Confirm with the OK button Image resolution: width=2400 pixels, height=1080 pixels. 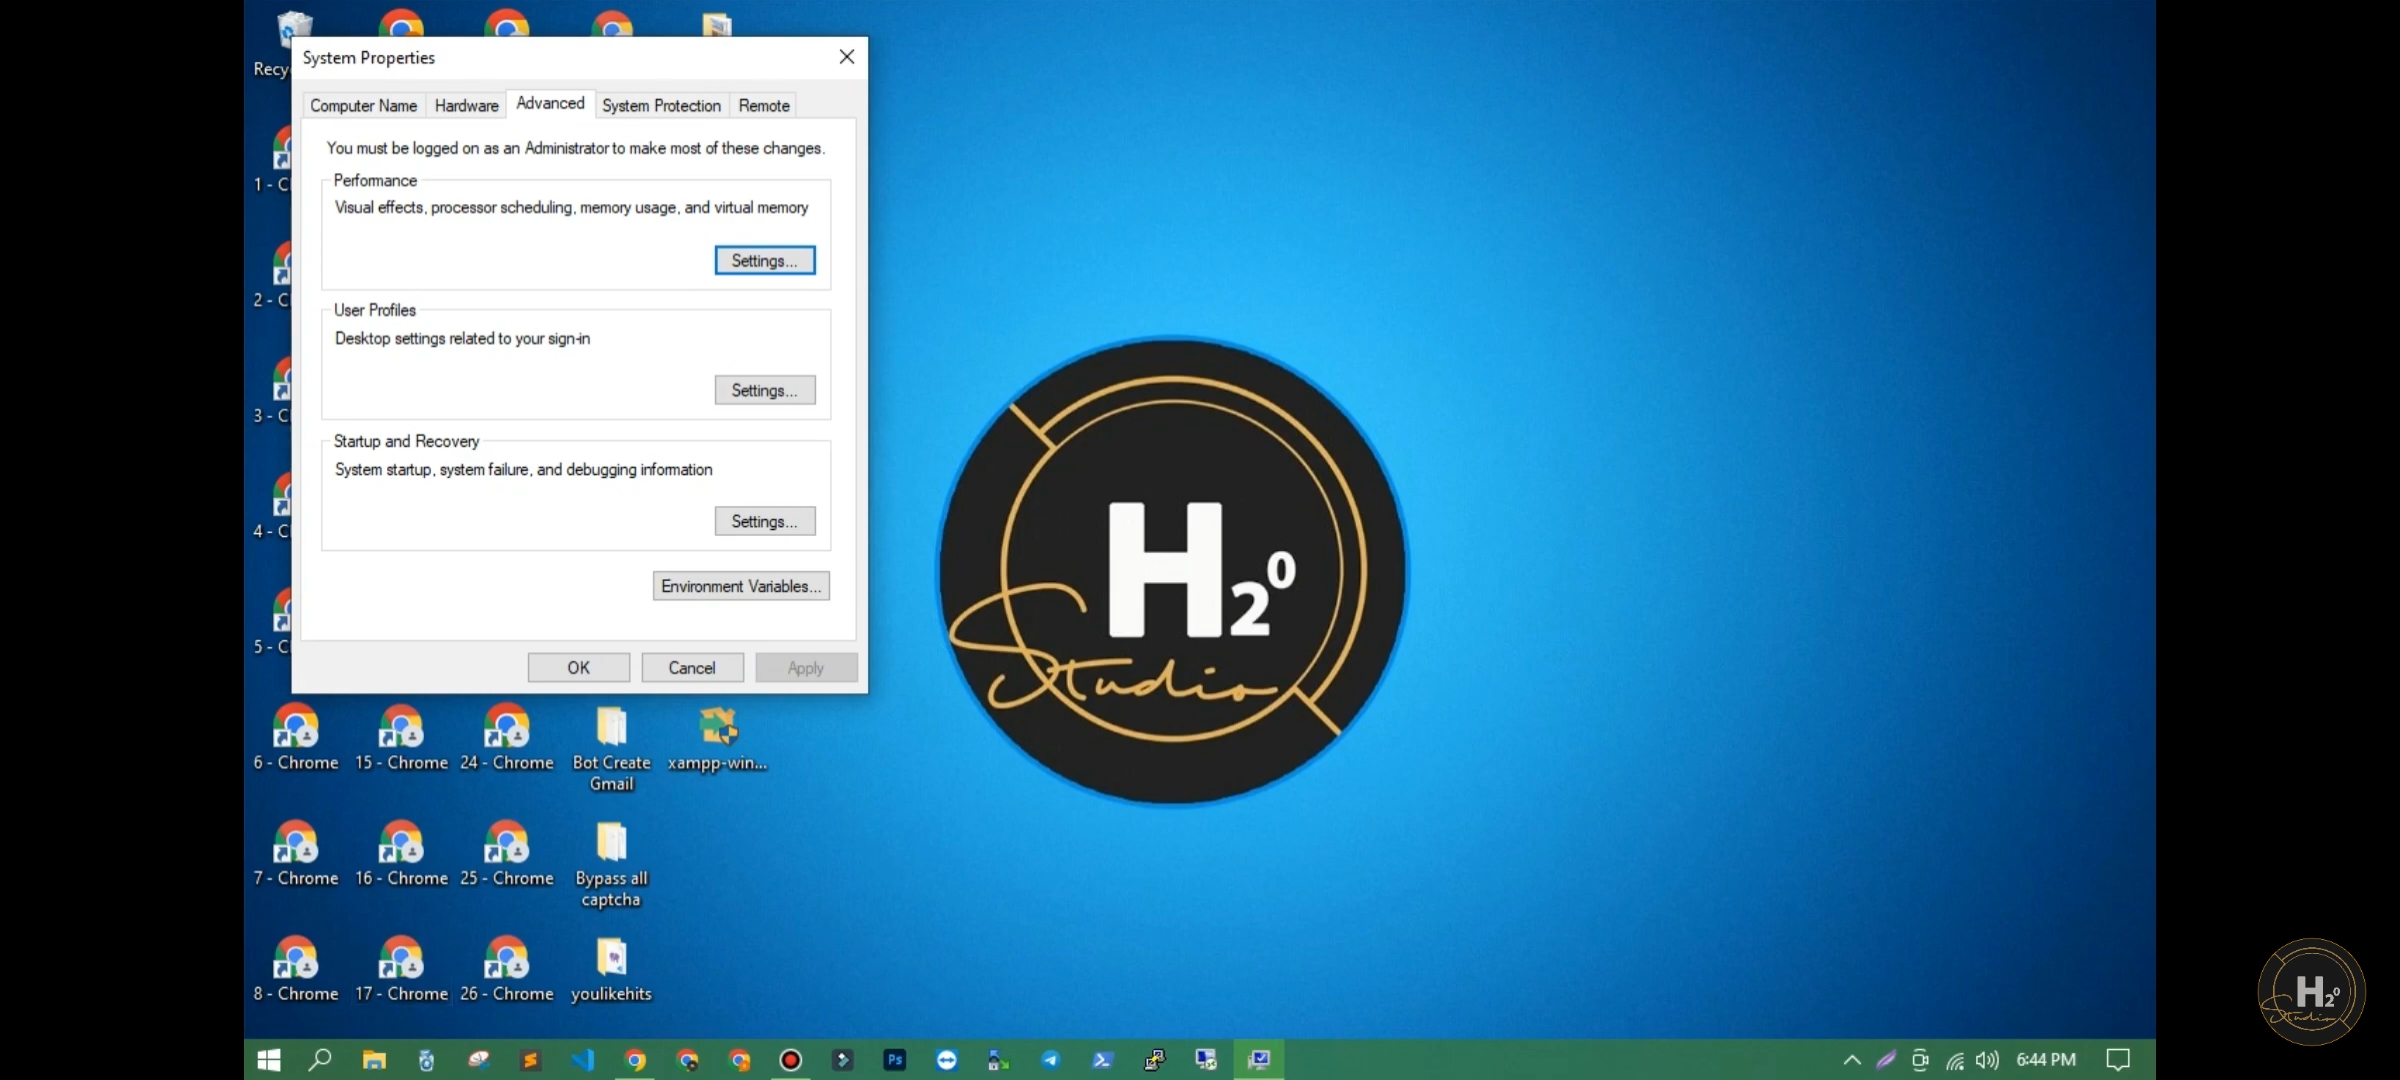coord(578,667)
